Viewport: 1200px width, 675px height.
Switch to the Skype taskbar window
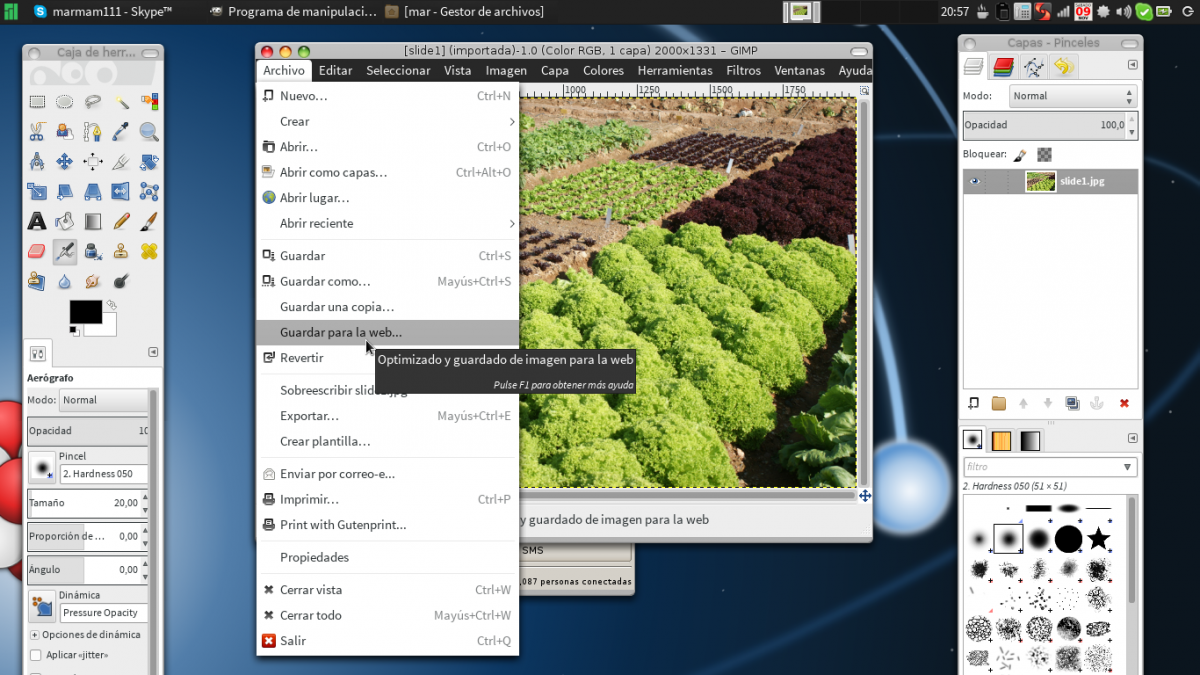102,11
